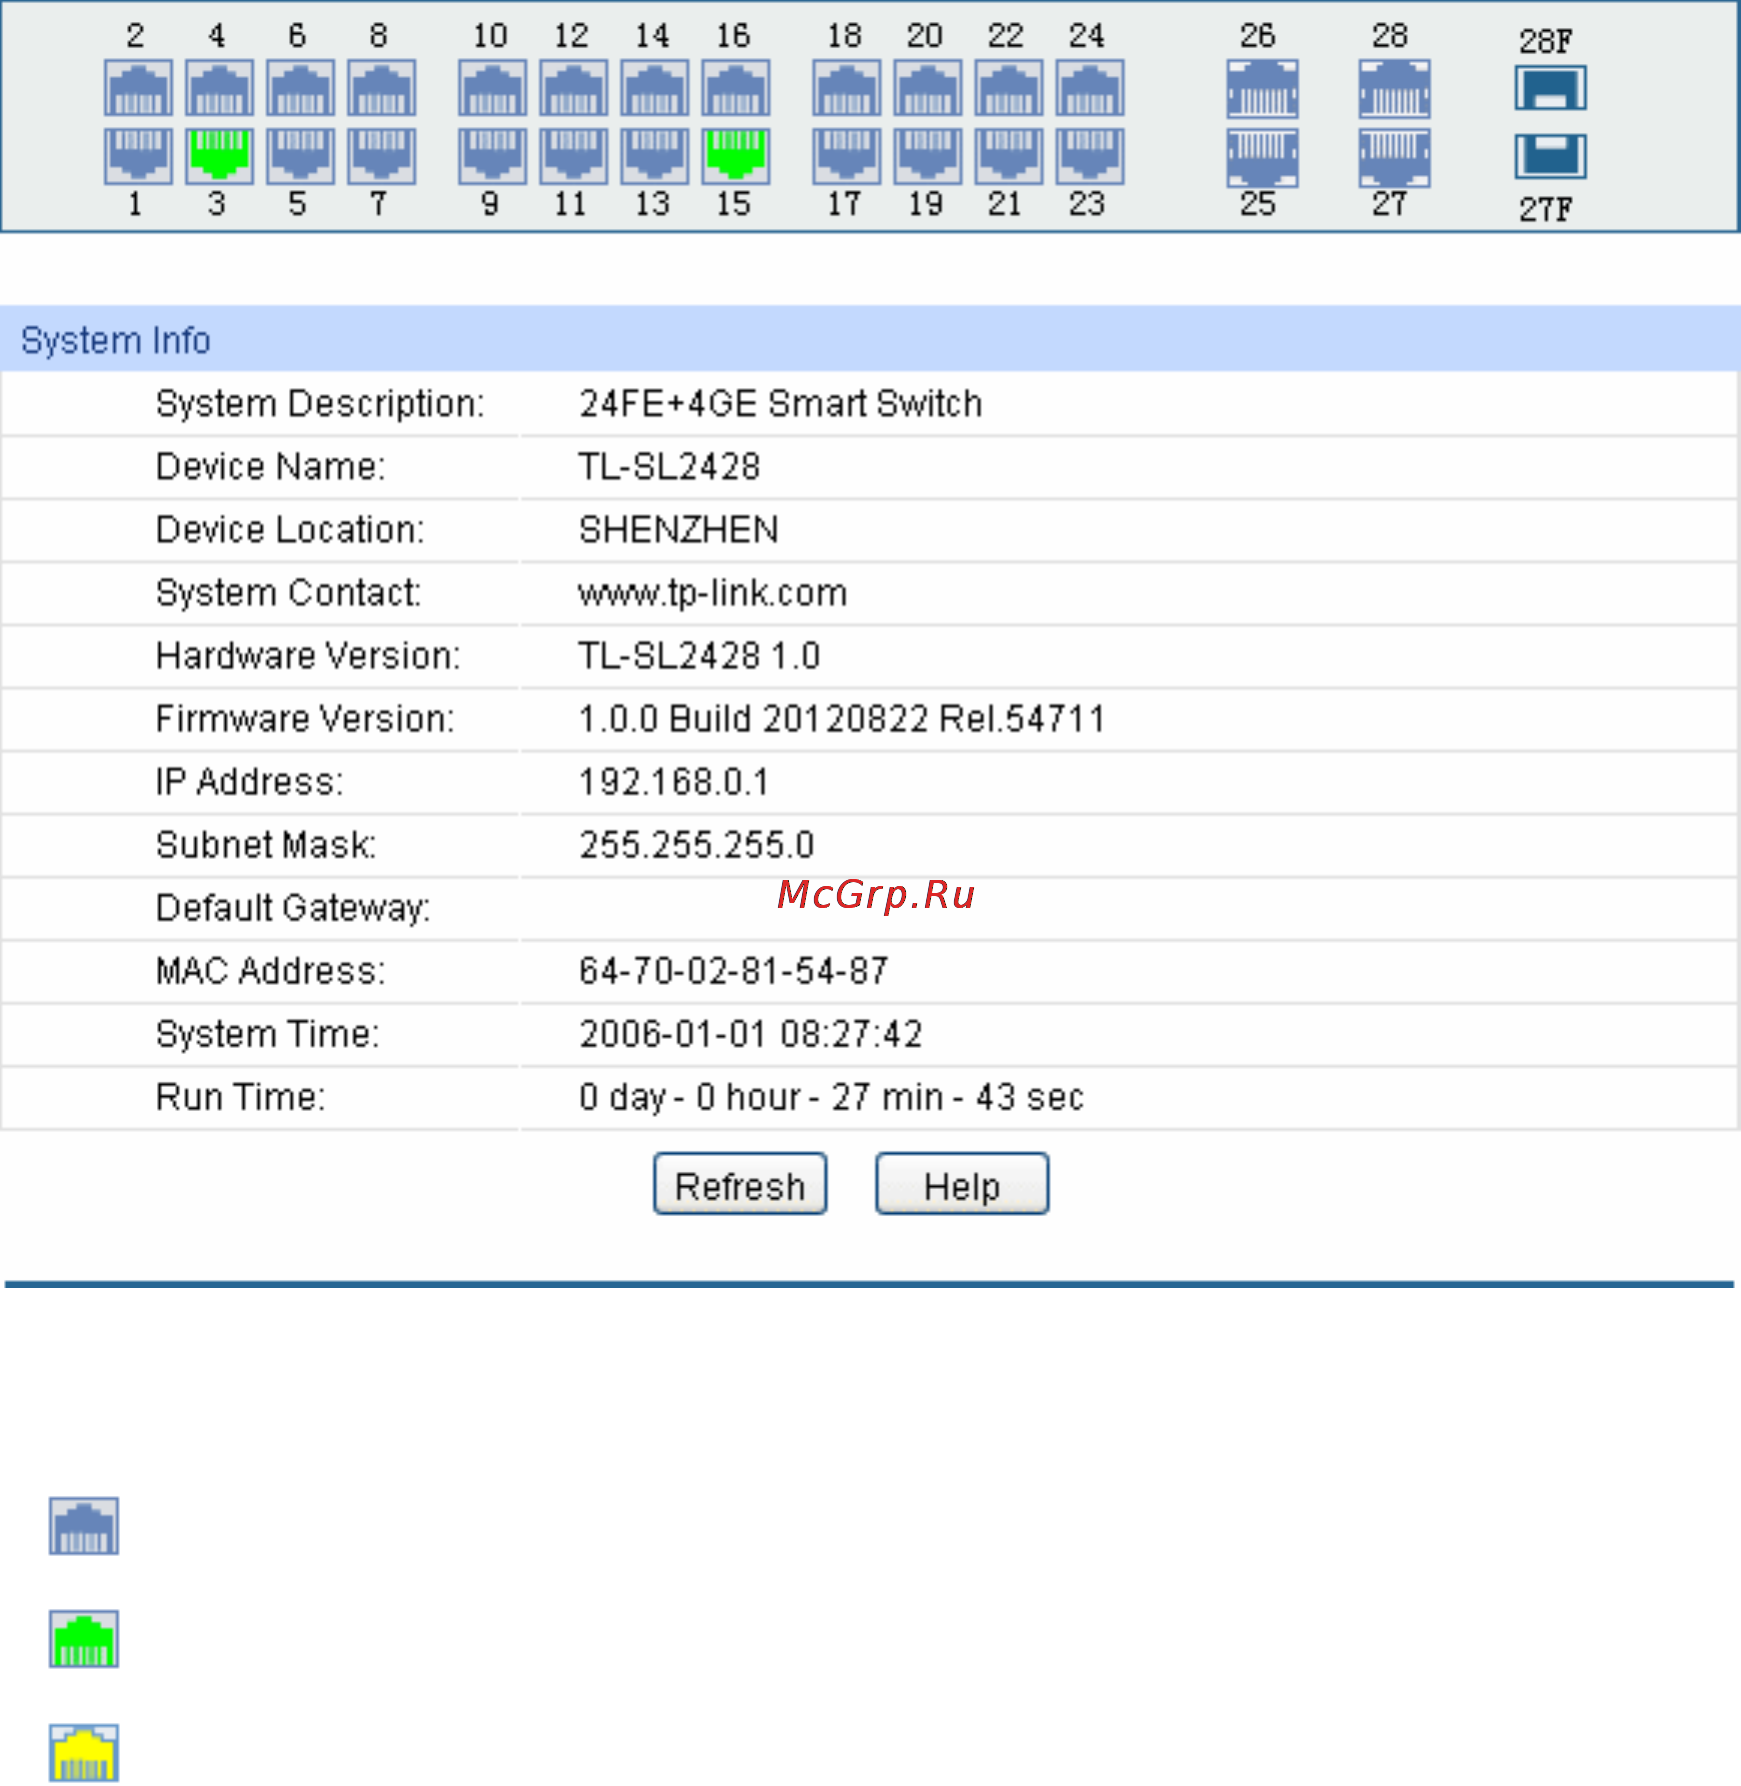Click the Refresh button

[740, 1184]
